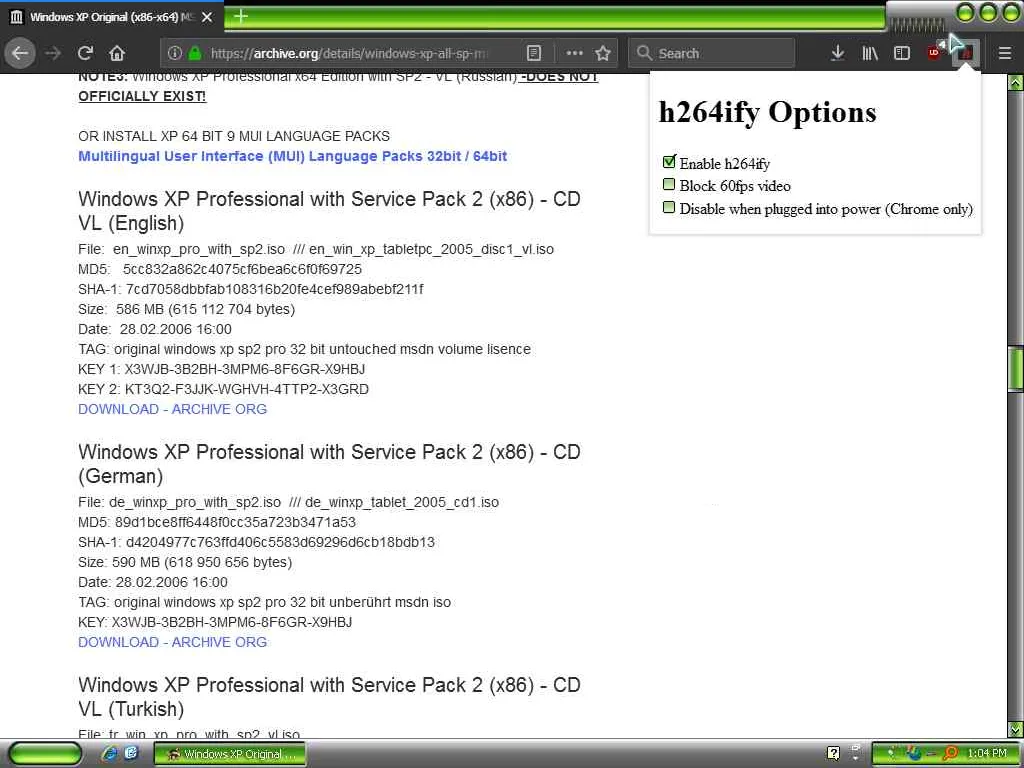Click File: de_winxp_pro_with_sp2.iso line

click(x=289, y=502)
